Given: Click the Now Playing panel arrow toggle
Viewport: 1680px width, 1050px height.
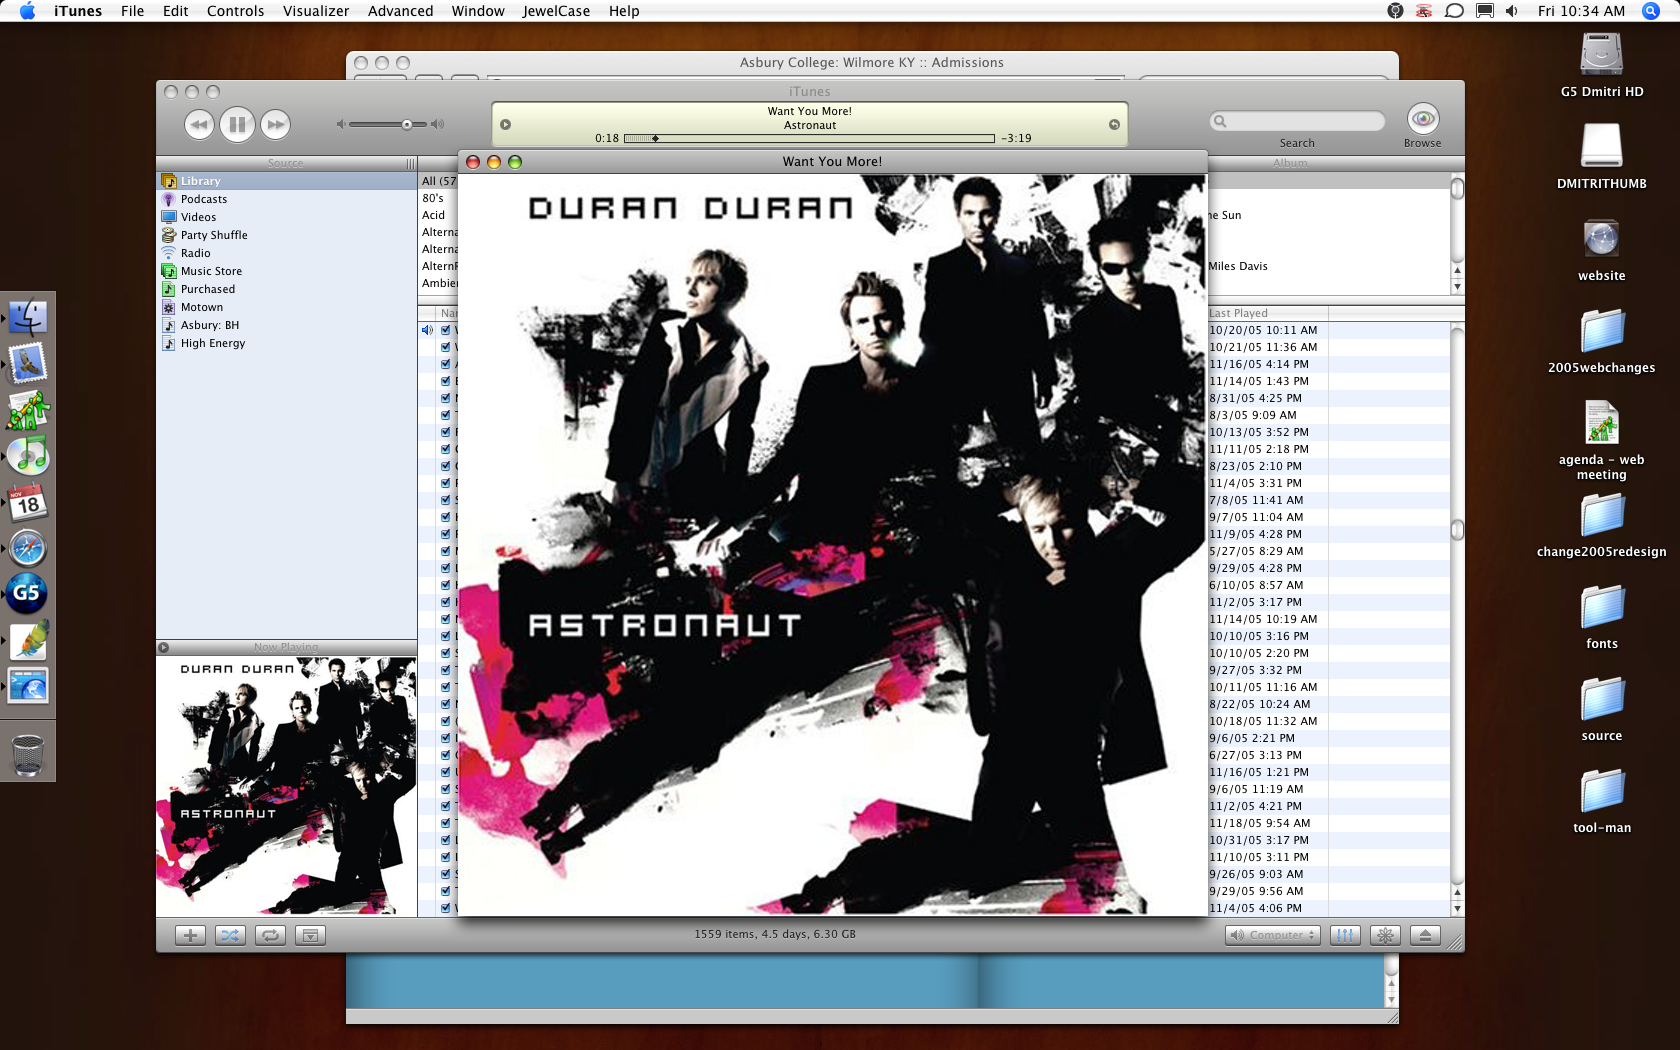Looking at the screenshot, I should 164,647.
